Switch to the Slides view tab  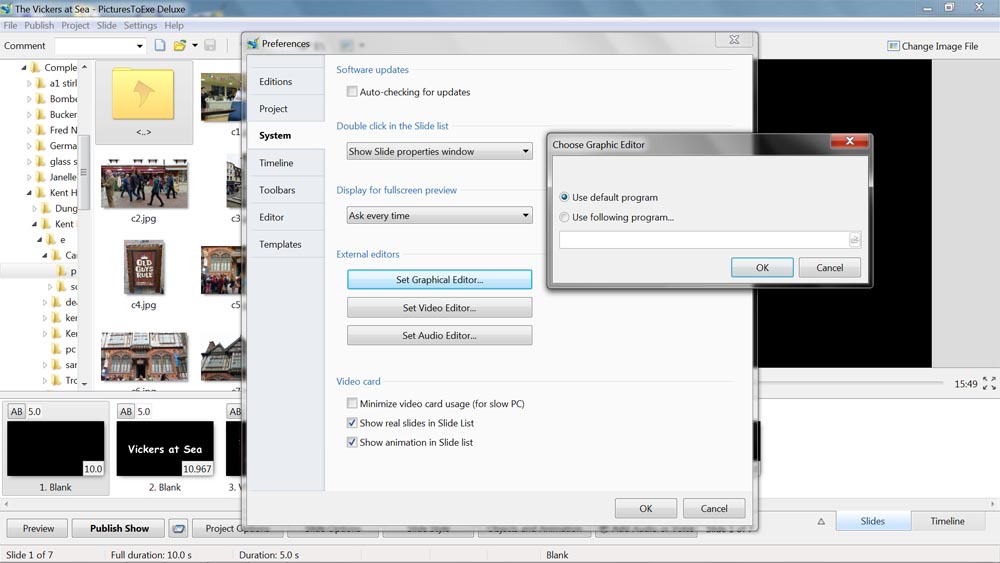pos(872,521)
